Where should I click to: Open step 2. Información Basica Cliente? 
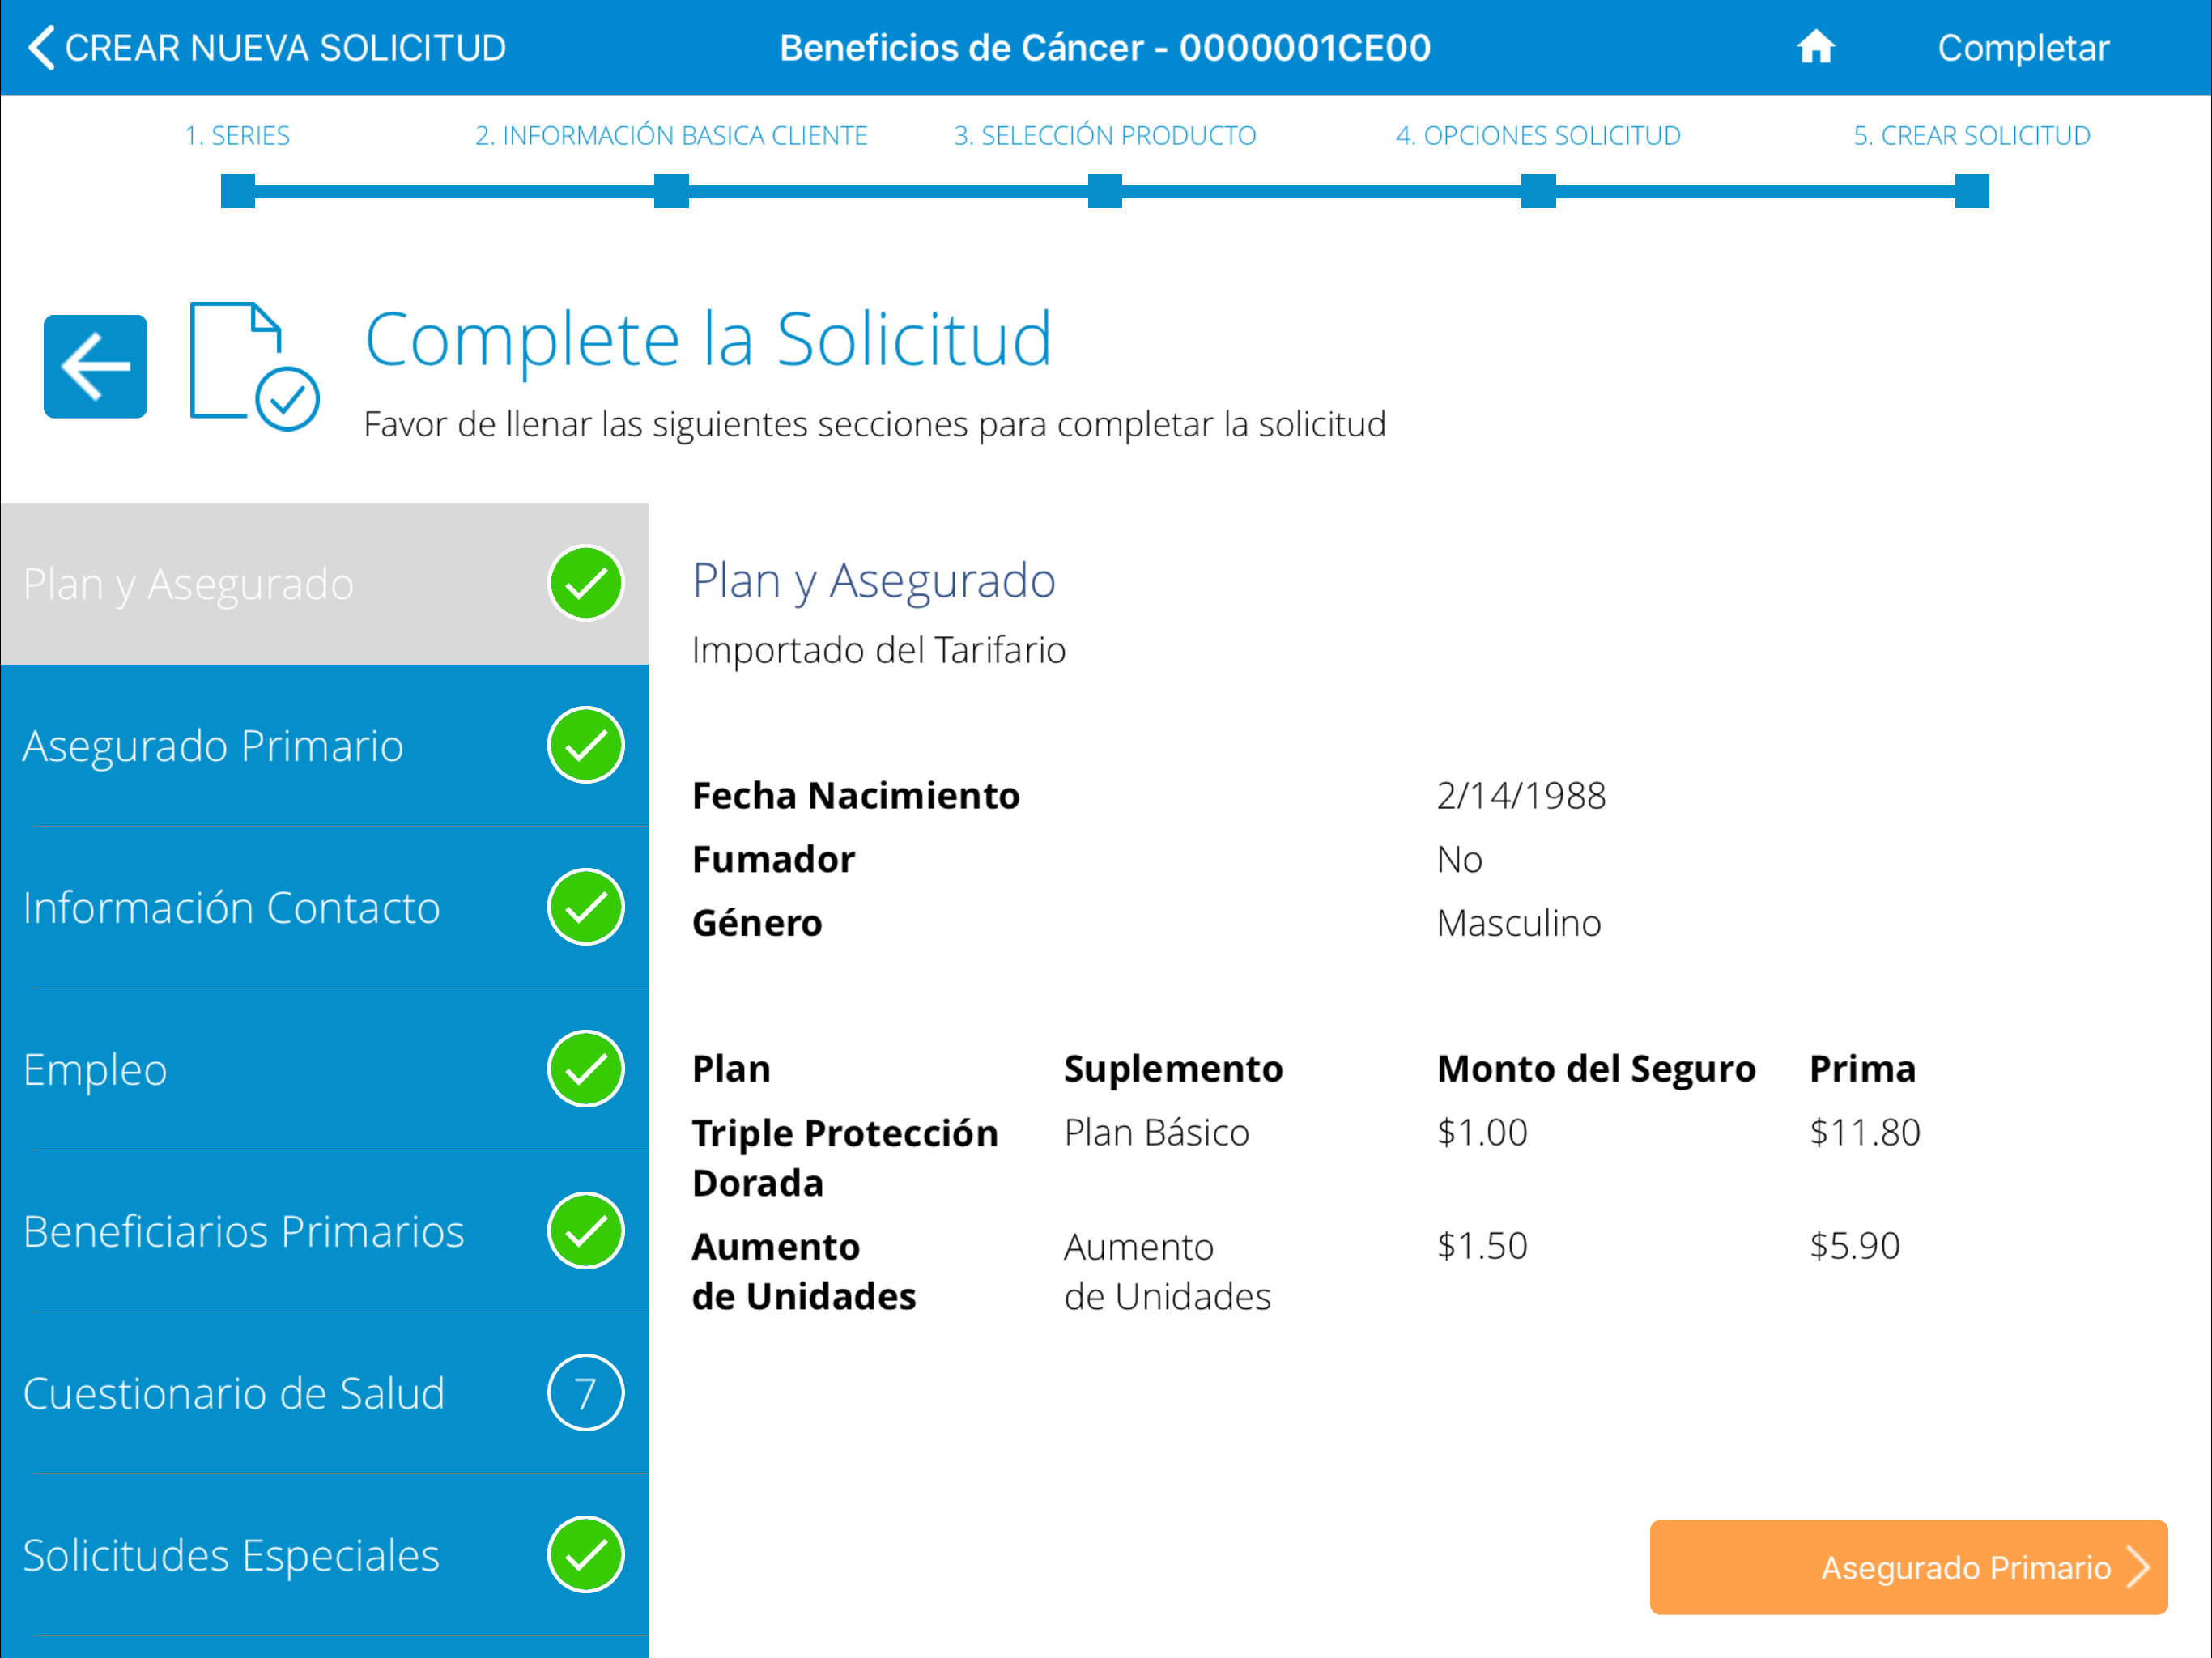point(671,135)
